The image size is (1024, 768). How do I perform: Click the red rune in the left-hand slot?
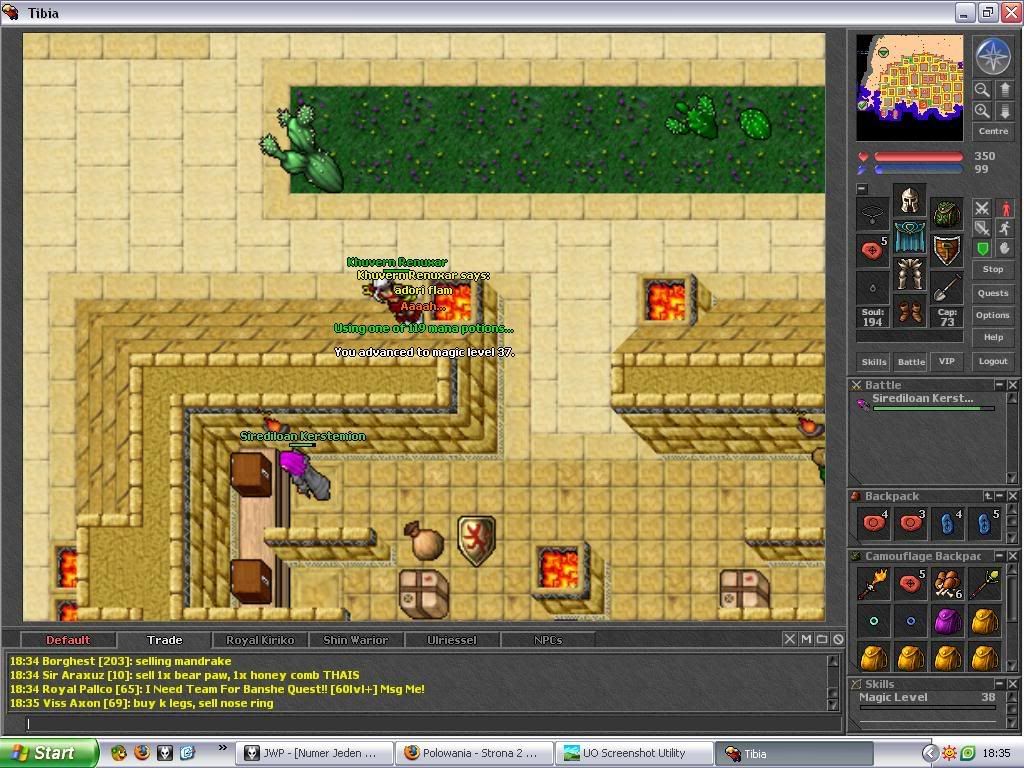tap(872, 250)
